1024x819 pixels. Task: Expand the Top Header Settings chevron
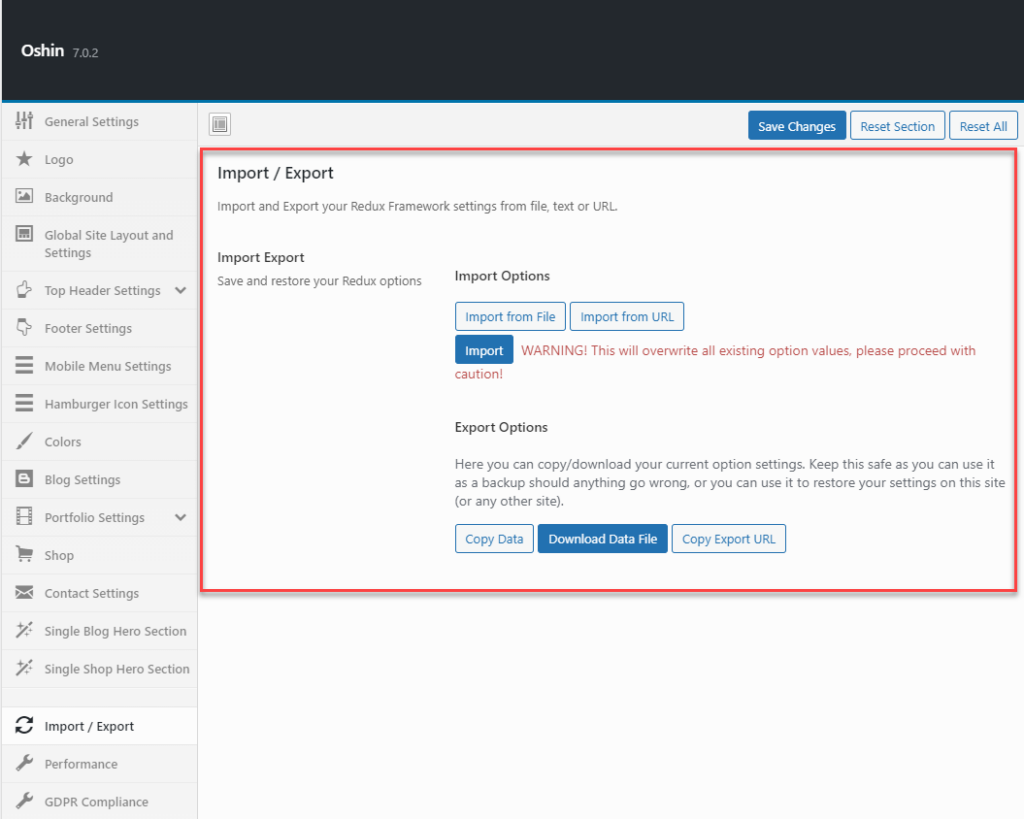click(182, 290)
